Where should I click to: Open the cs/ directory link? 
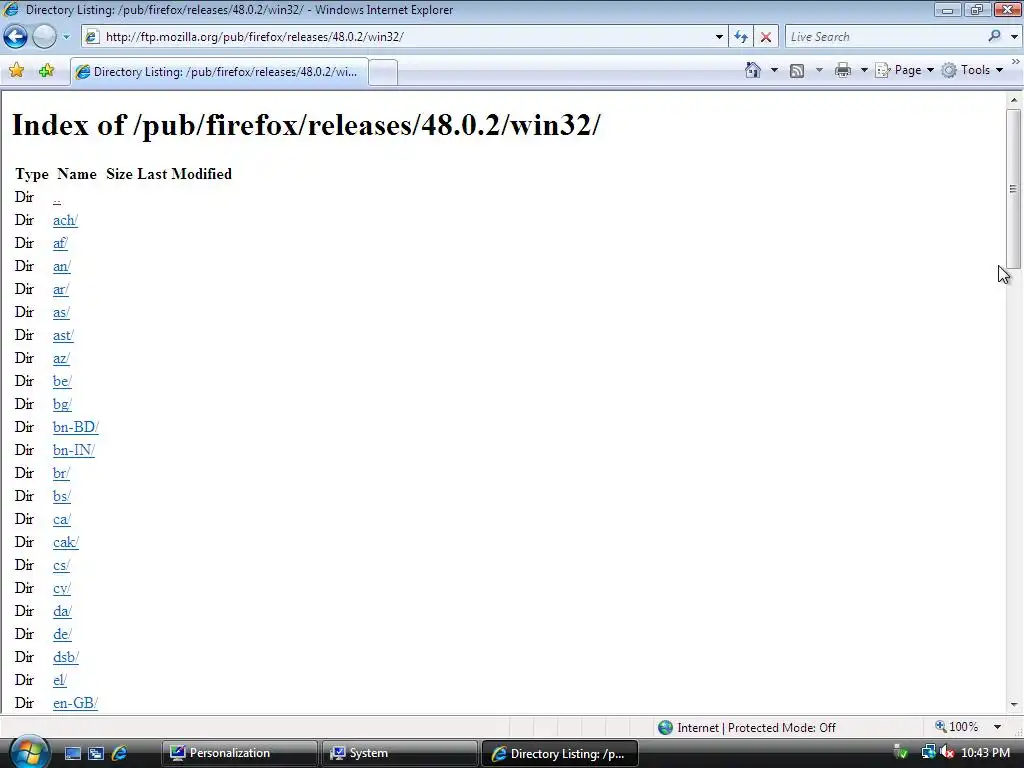[x=61, y=565]
